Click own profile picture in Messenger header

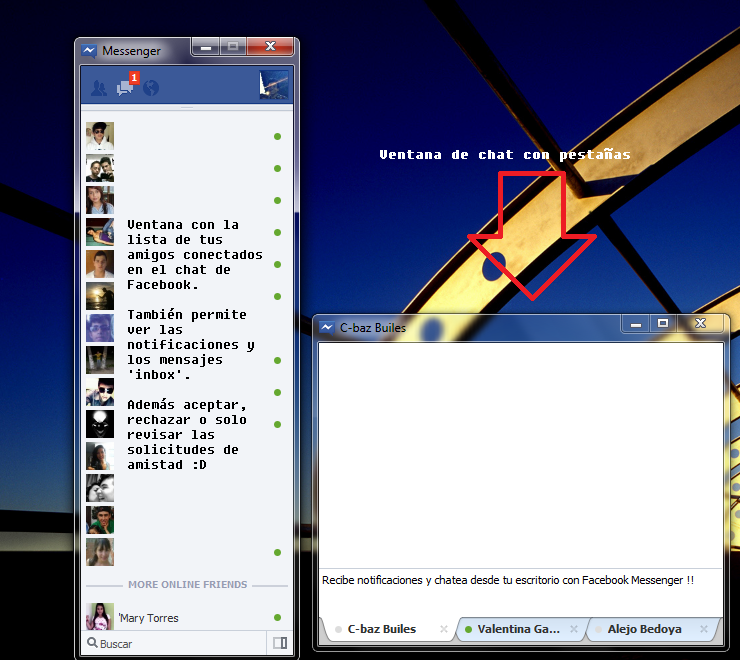[274, 85]
